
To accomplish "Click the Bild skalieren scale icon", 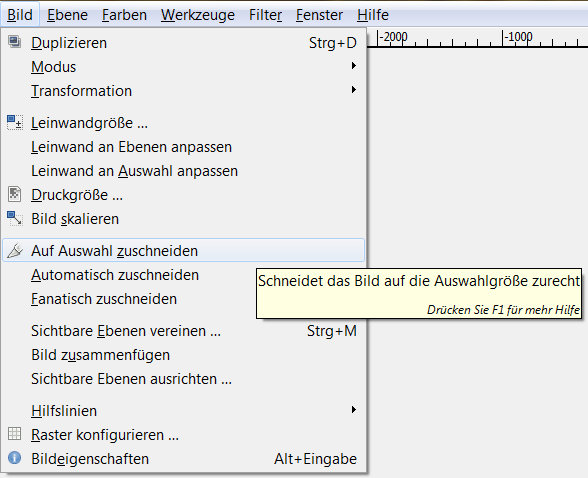I will pyautogui.click(x=15, y=218).
